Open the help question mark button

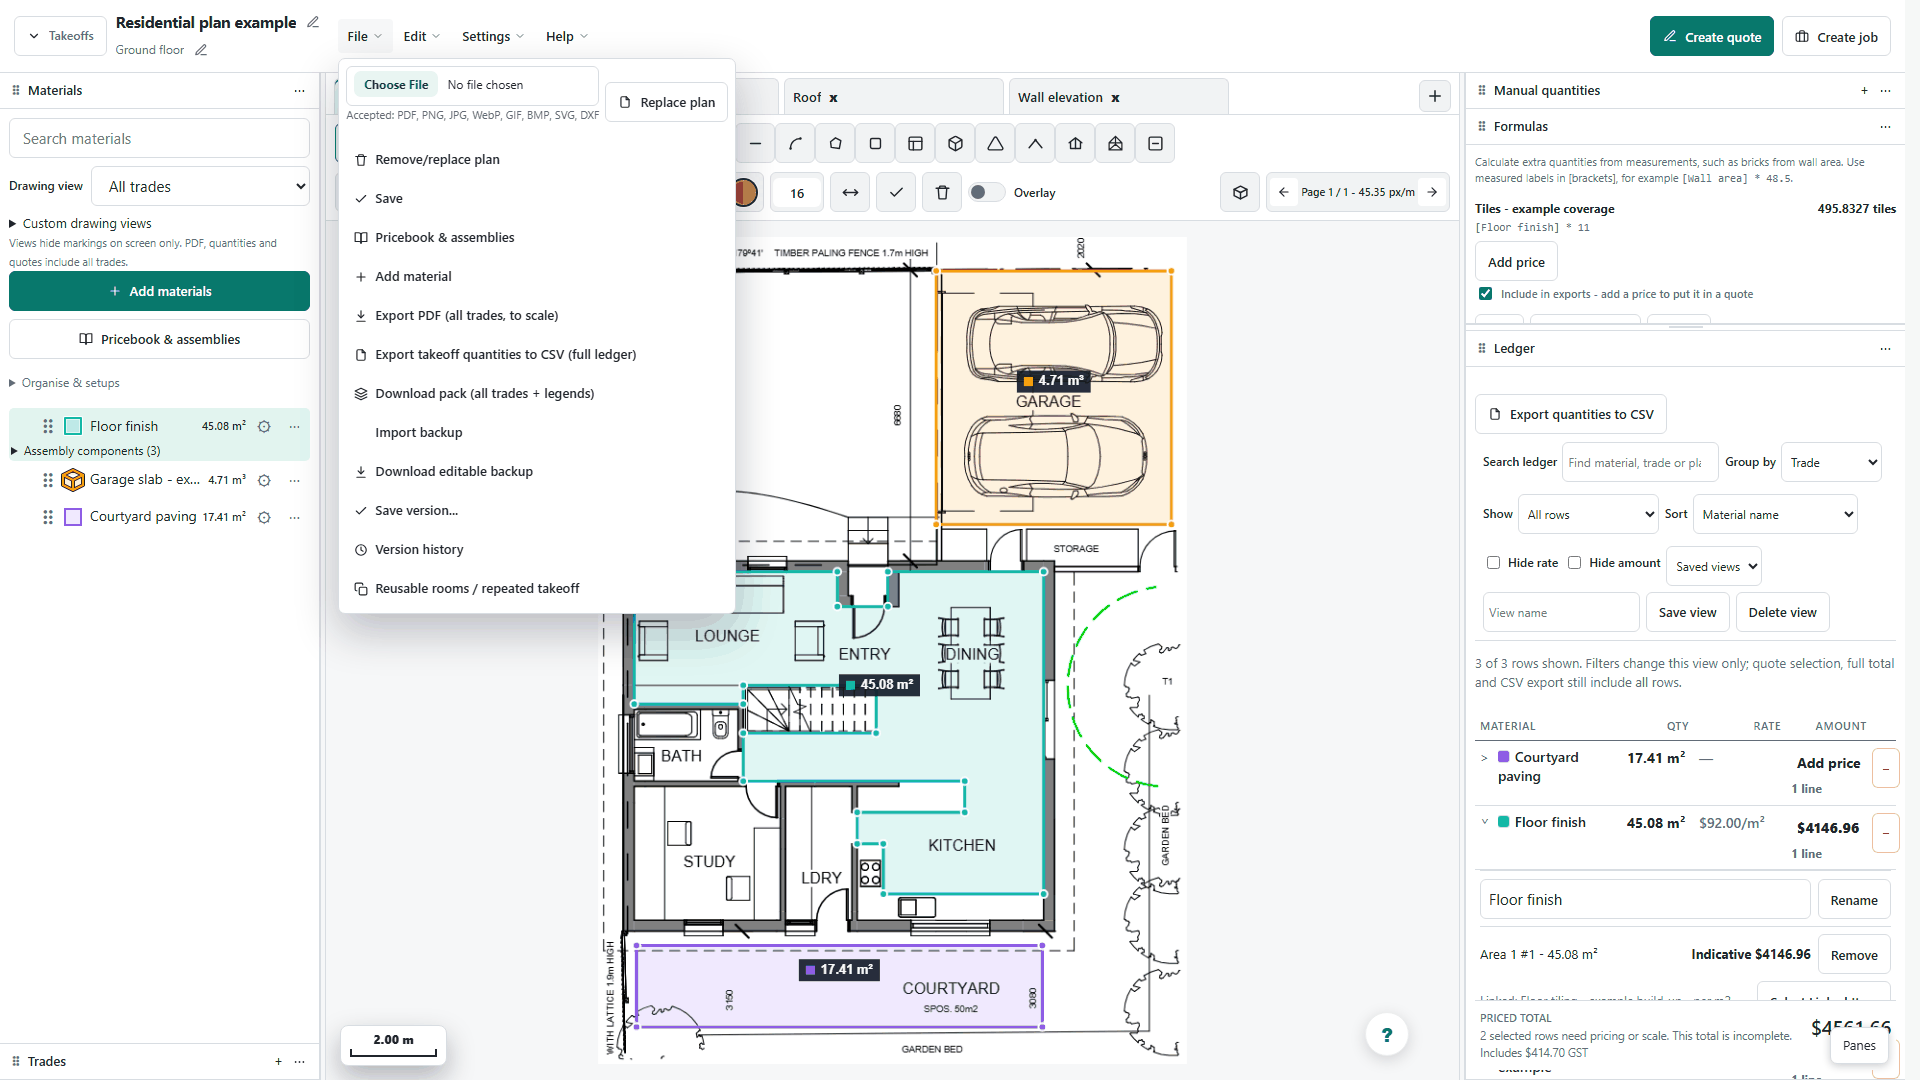pyautogui.click(x=1386, y=1035)
